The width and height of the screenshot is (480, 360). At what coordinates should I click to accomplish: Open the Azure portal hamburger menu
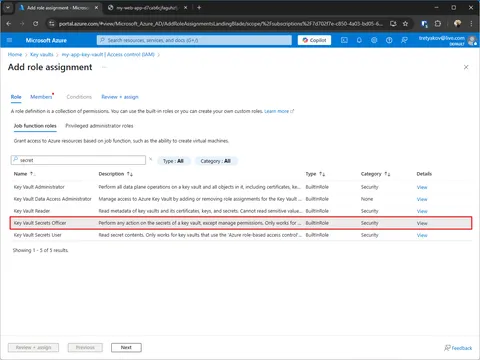9,40
